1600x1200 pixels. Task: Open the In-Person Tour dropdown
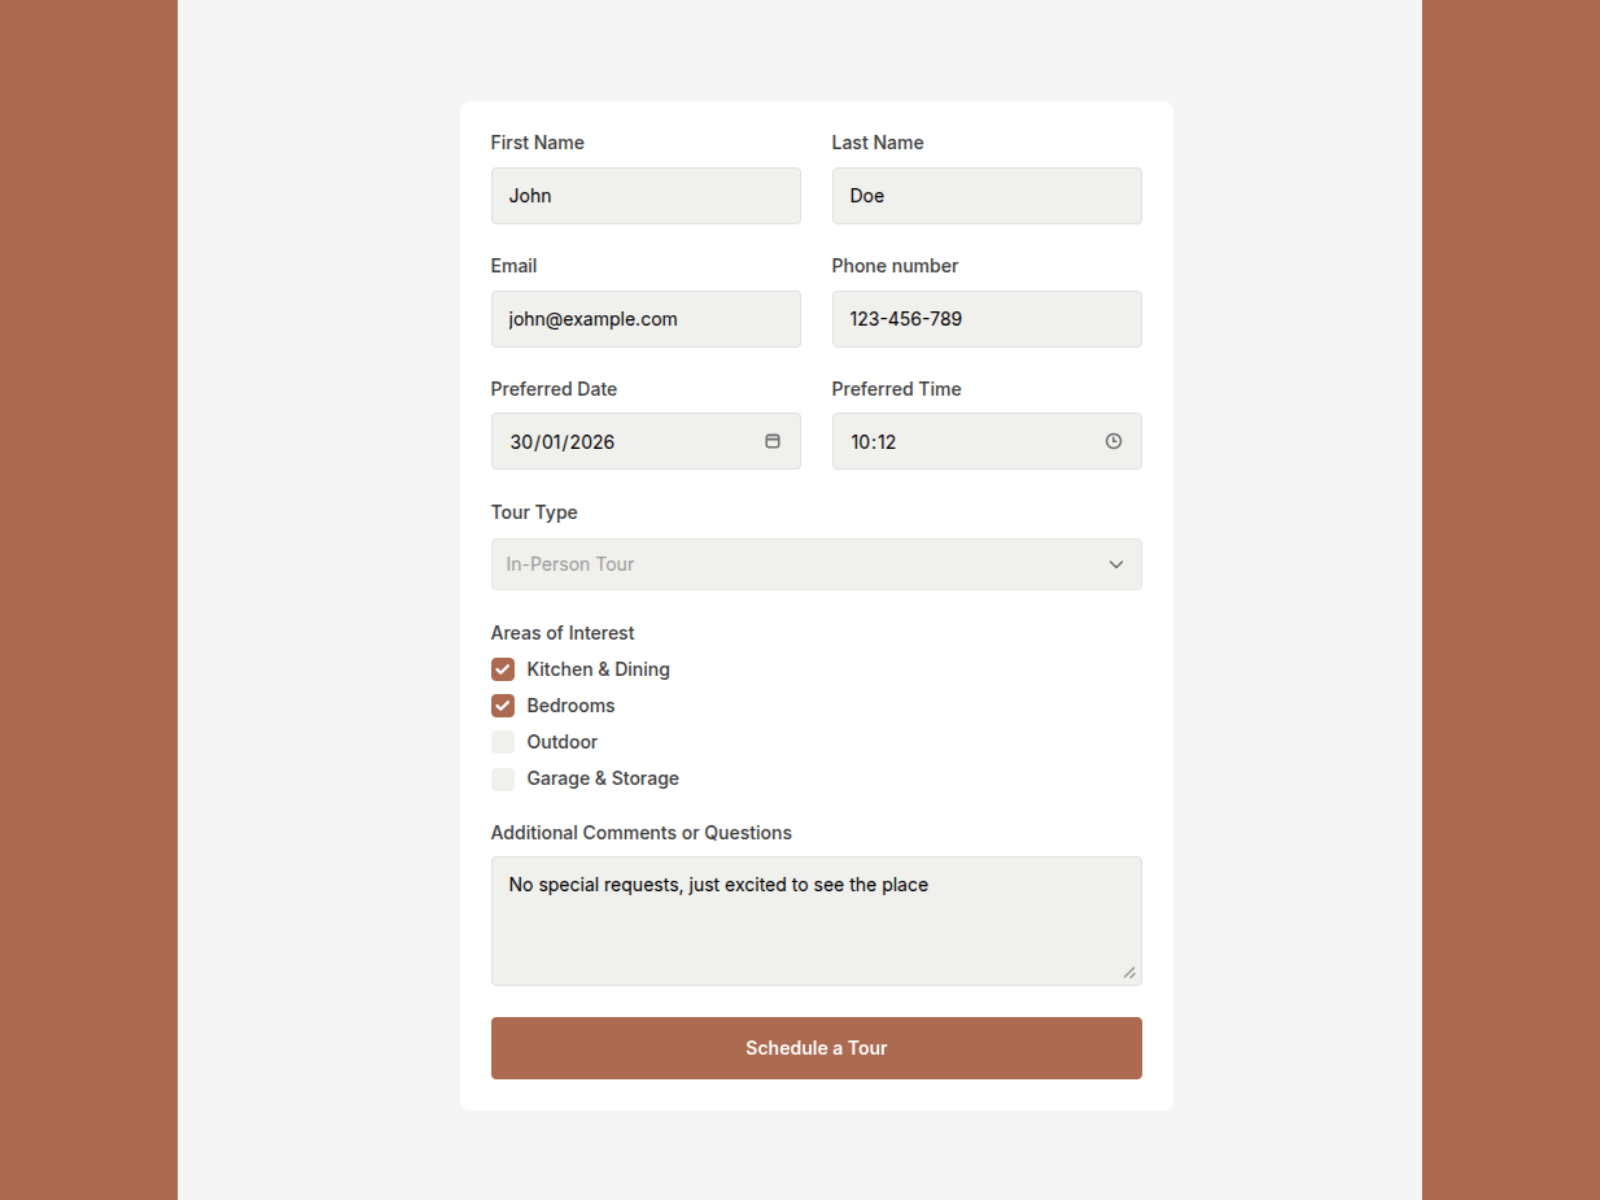800,564
